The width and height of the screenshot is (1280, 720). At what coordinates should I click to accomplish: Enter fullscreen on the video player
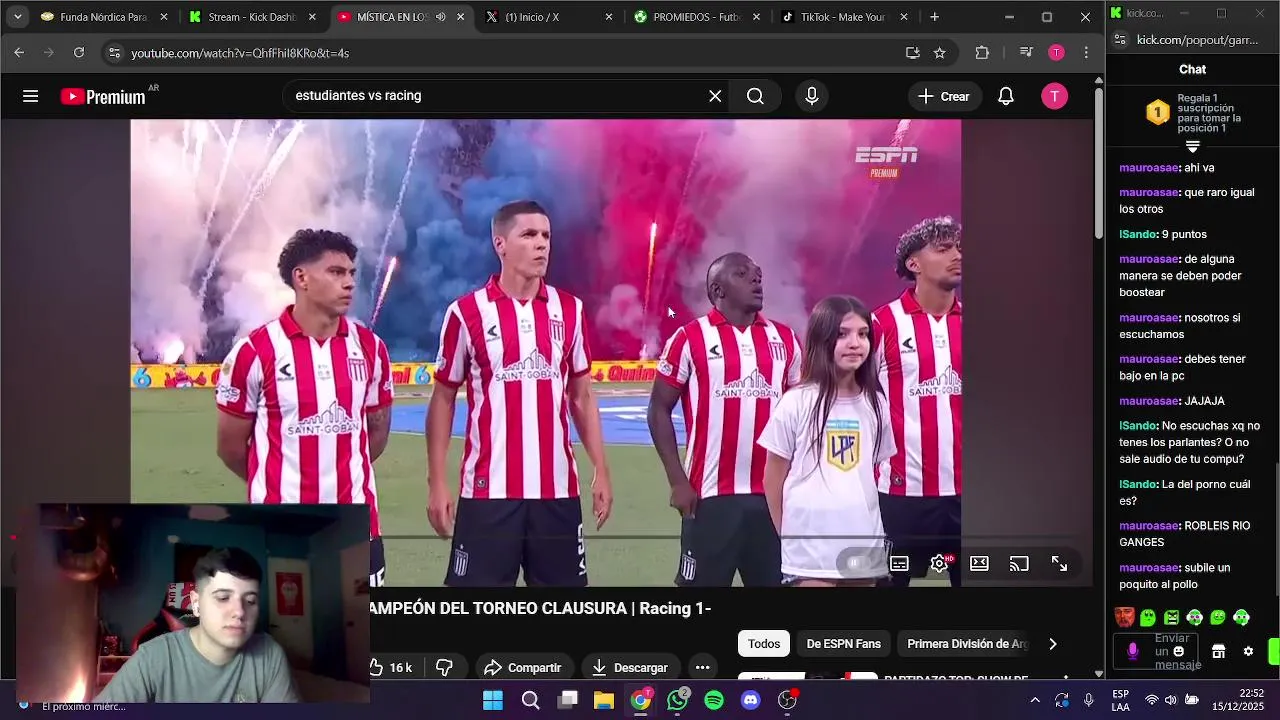[x=1059, y=564]
